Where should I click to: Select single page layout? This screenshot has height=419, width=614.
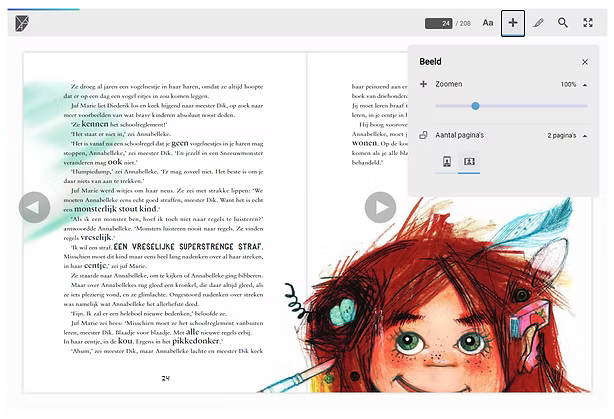[447, 161]
